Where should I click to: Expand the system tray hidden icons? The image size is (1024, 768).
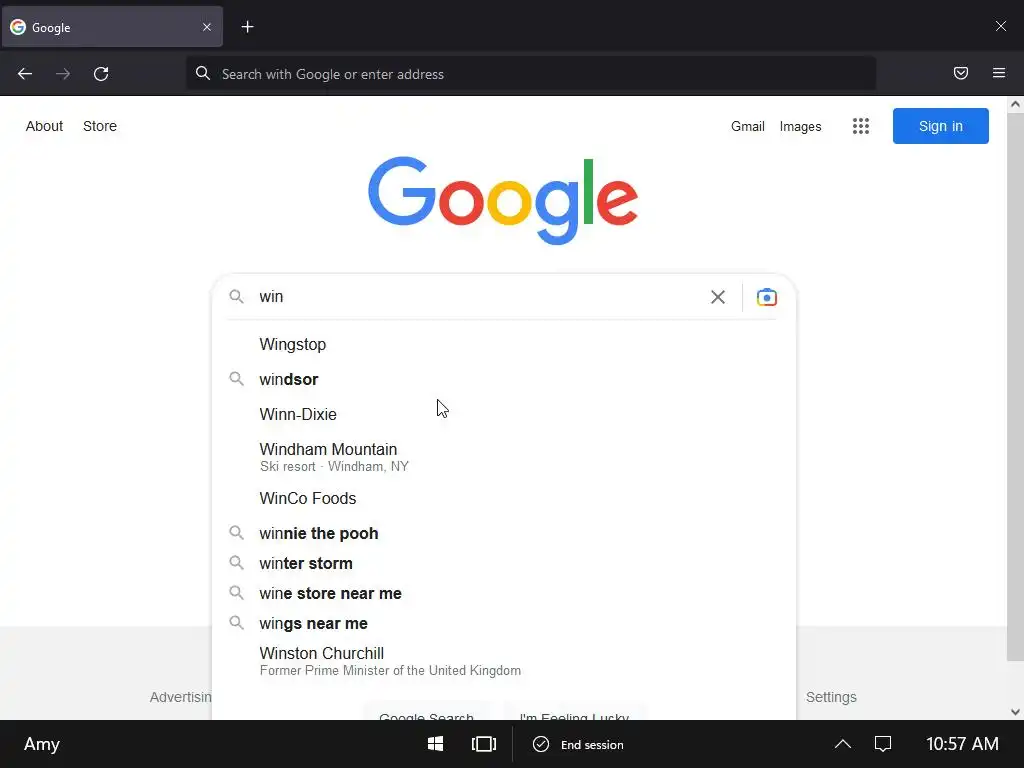pos(842,744)
